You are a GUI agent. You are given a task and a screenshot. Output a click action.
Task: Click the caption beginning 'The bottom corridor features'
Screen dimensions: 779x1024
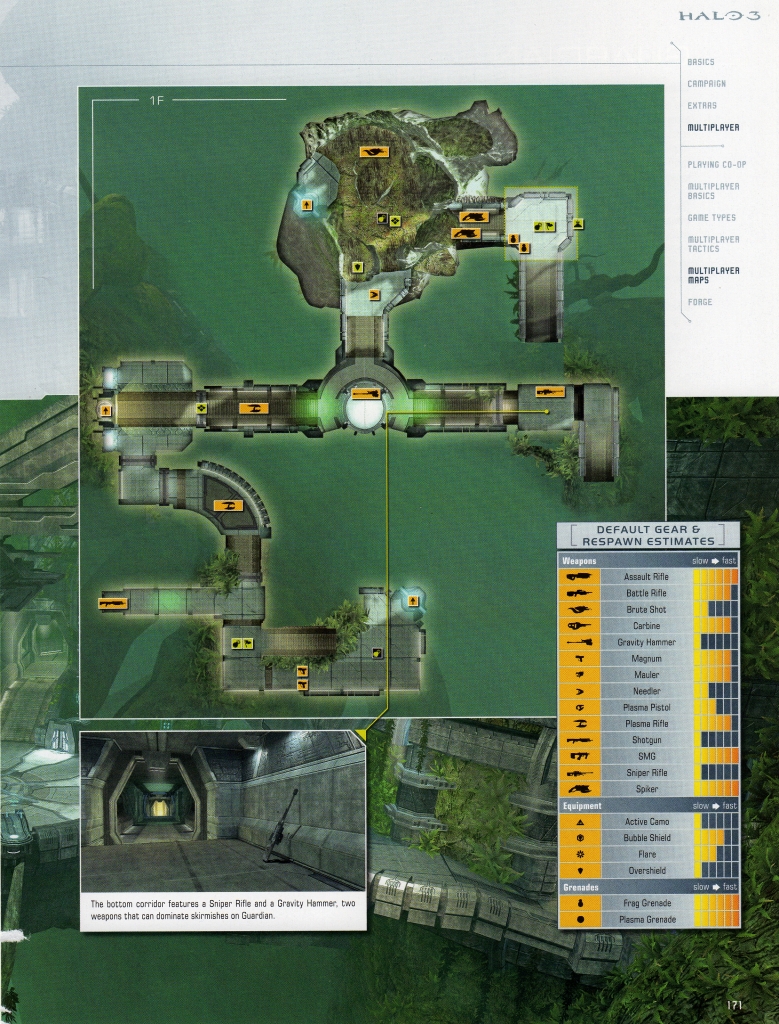[223, 910]
